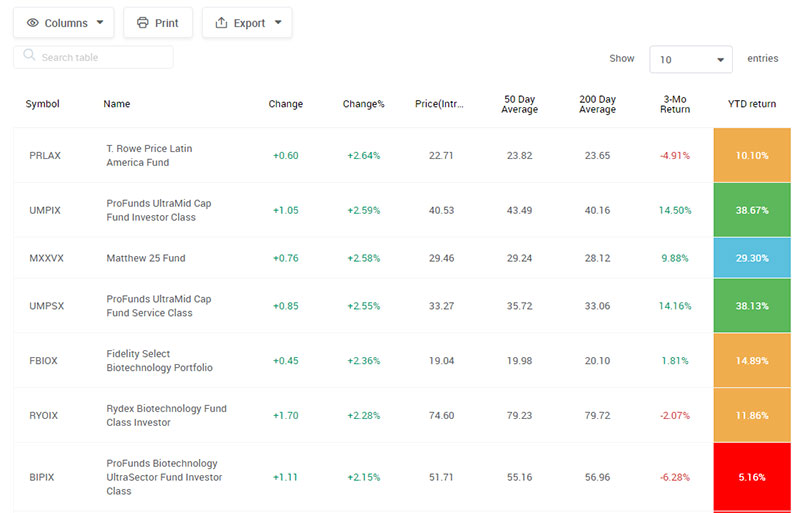Sort by Symbol column header
Screen dimensions: 800x513
point(43,104)
